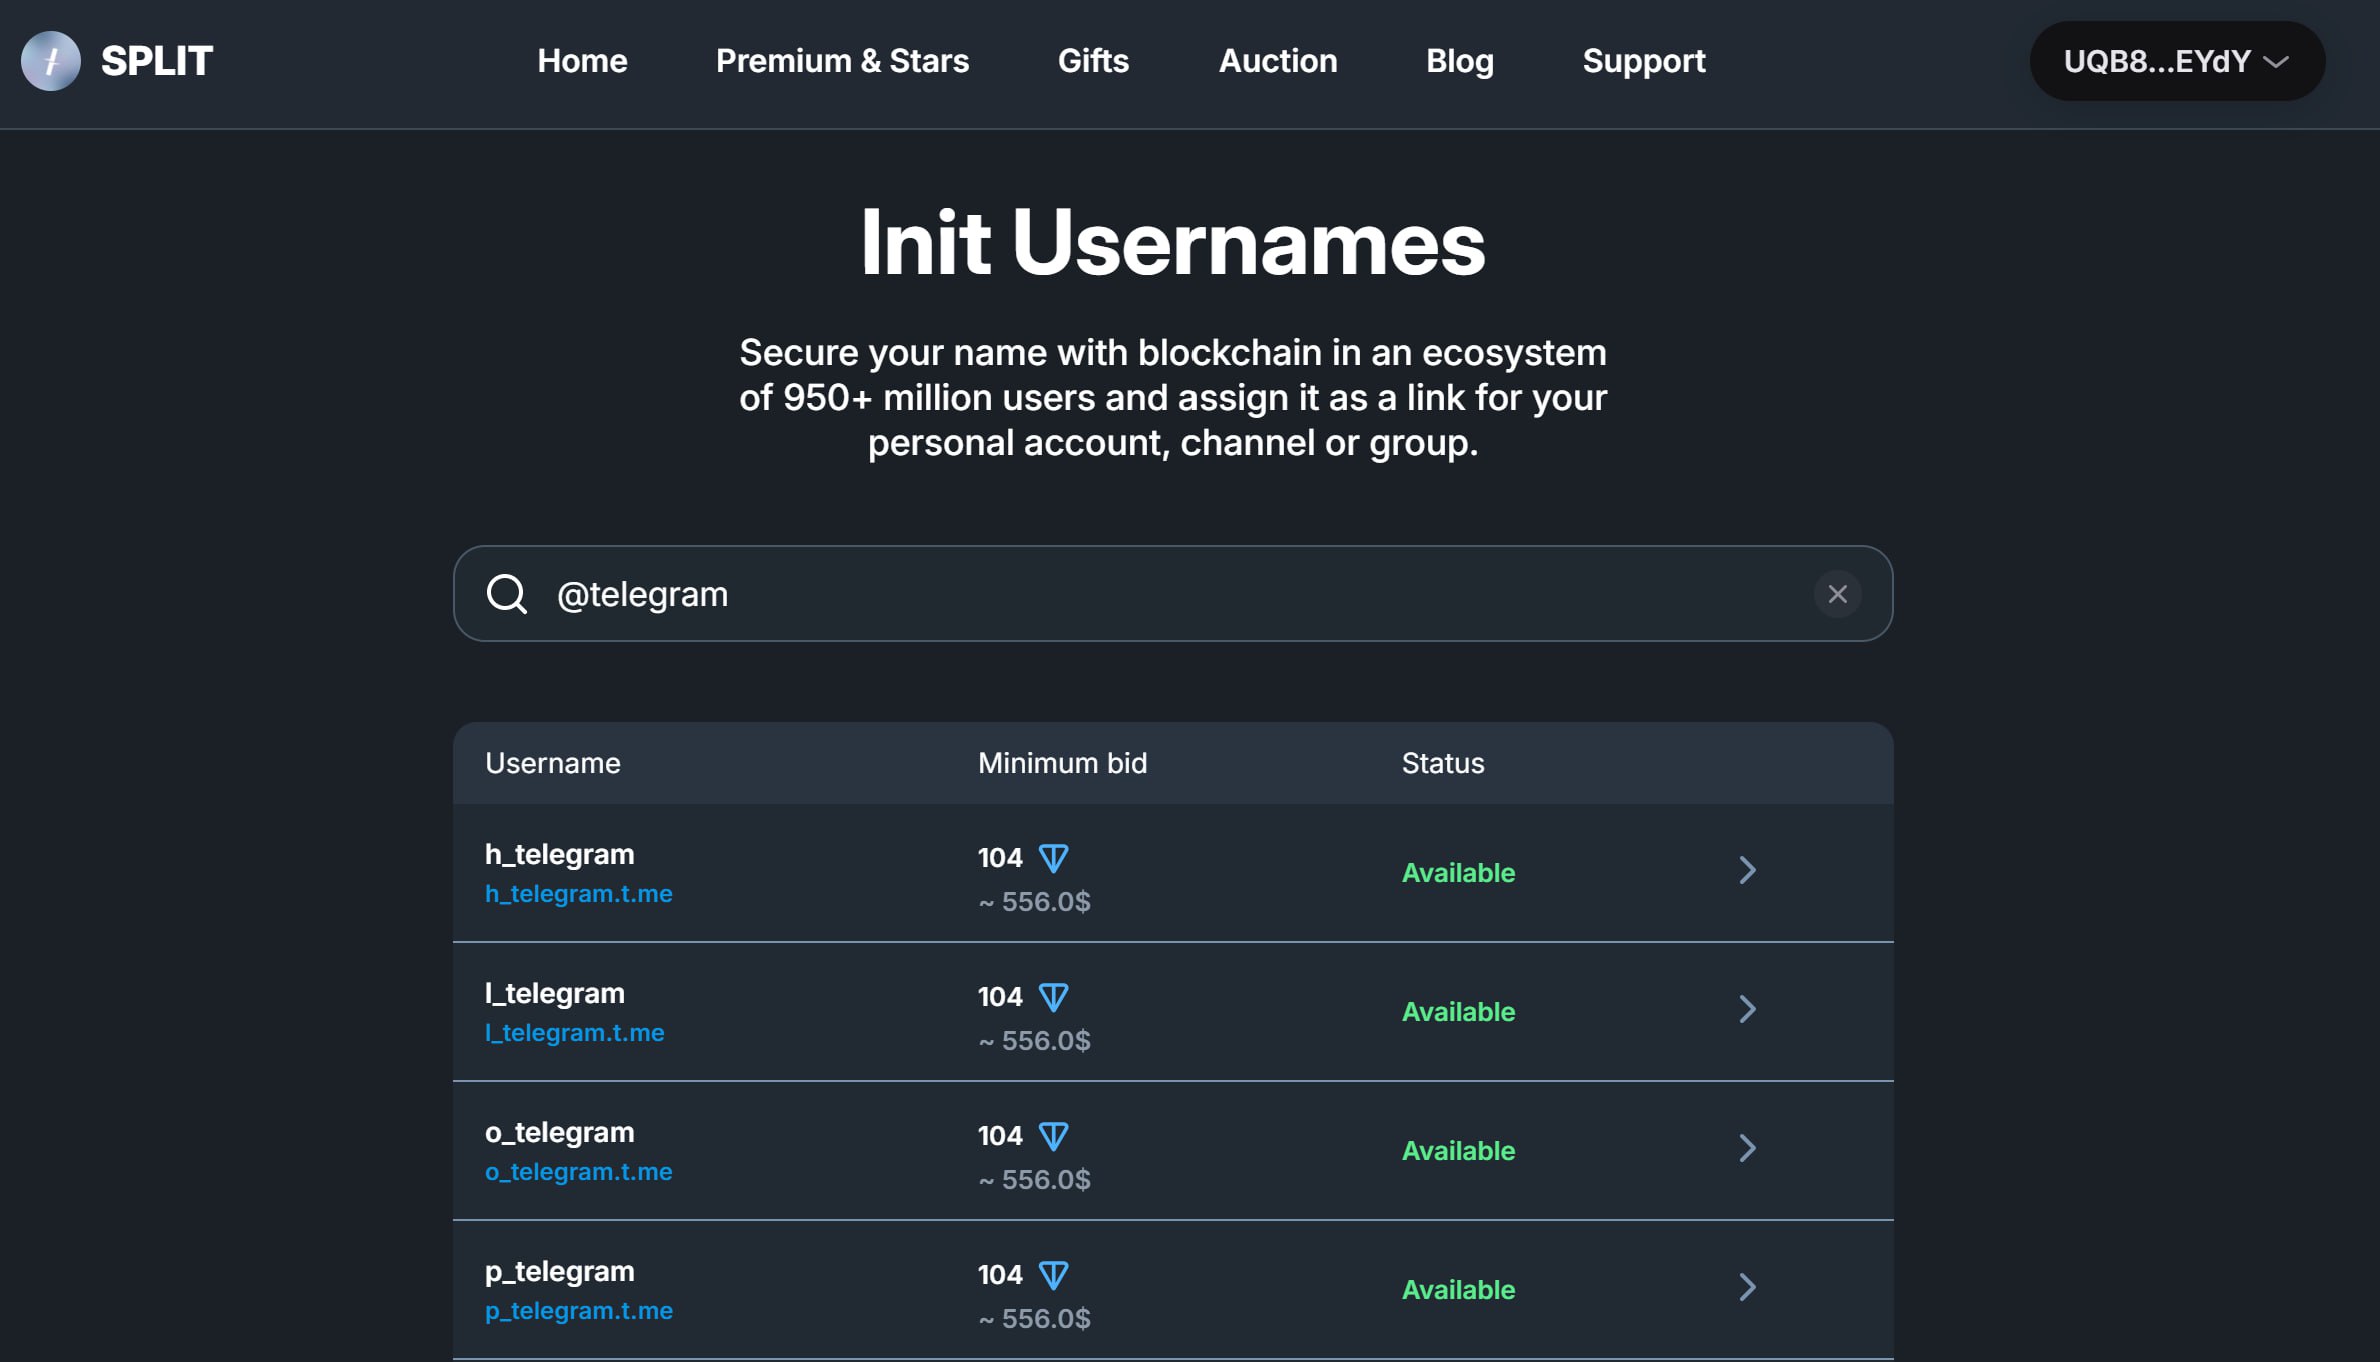Open the Gifts page
Image resolution: width=2380 pixels, height=1362 pixels.
(1093, 61)
